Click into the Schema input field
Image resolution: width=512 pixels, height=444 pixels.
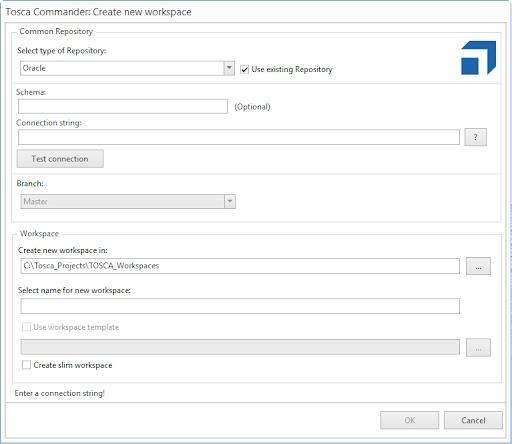click(123, 106)
